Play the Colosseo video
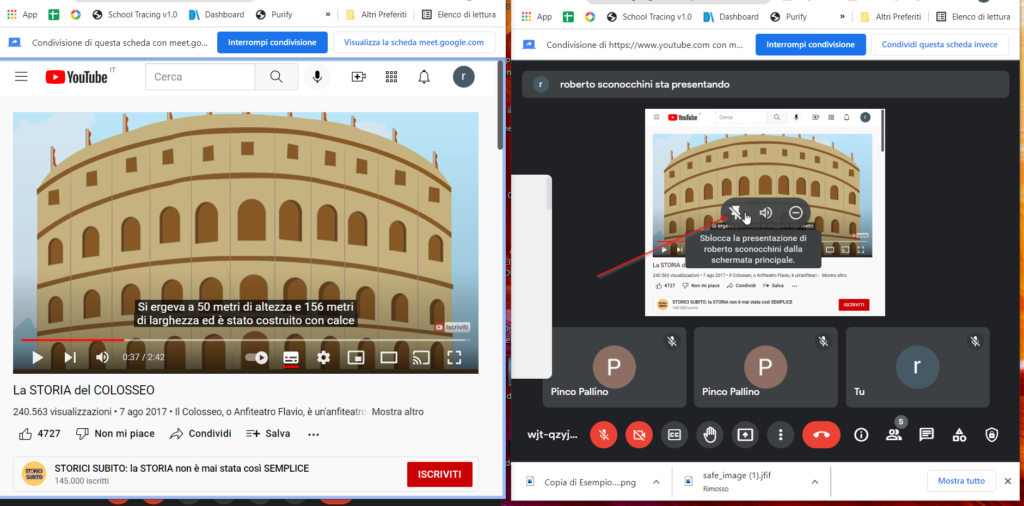The width and height of the screenshot is (1024, 506). [38, 357]
